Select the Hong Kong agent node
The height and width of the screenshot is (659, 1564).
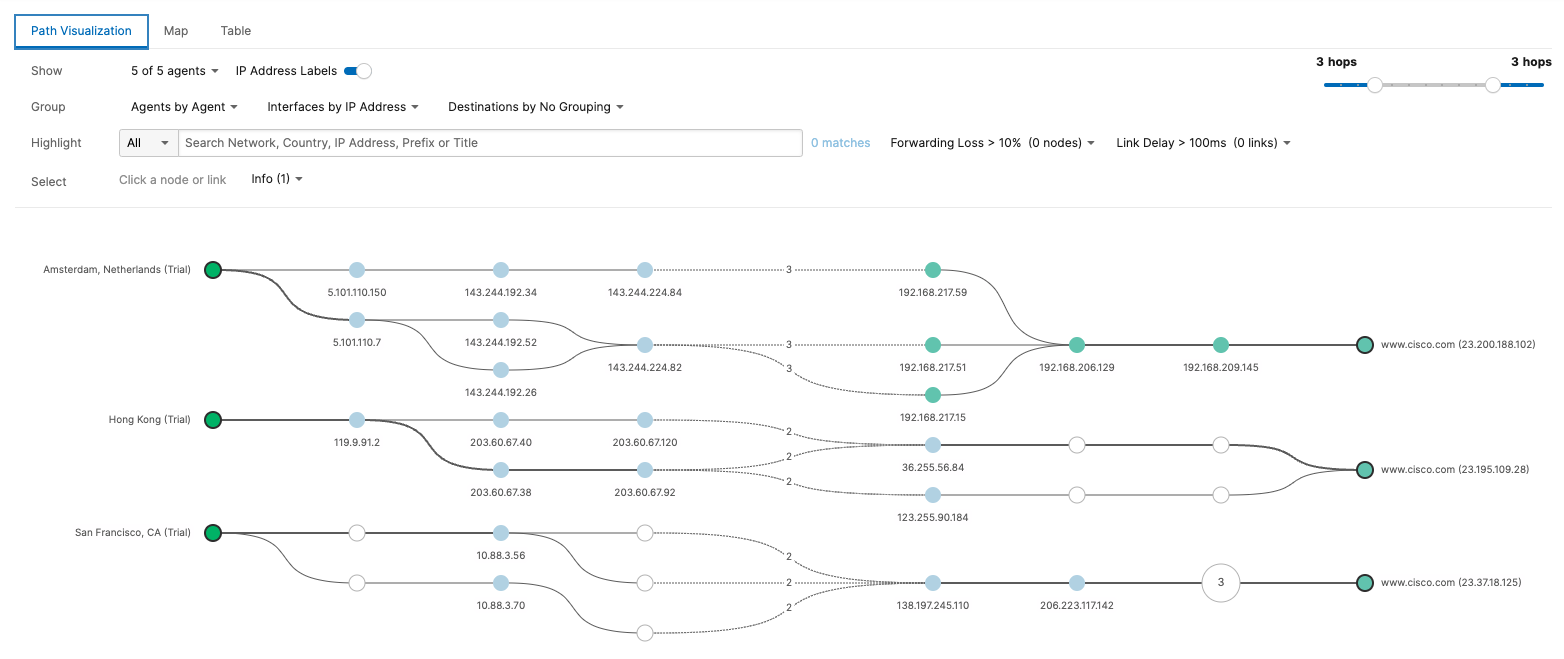(x=212, y=420)
